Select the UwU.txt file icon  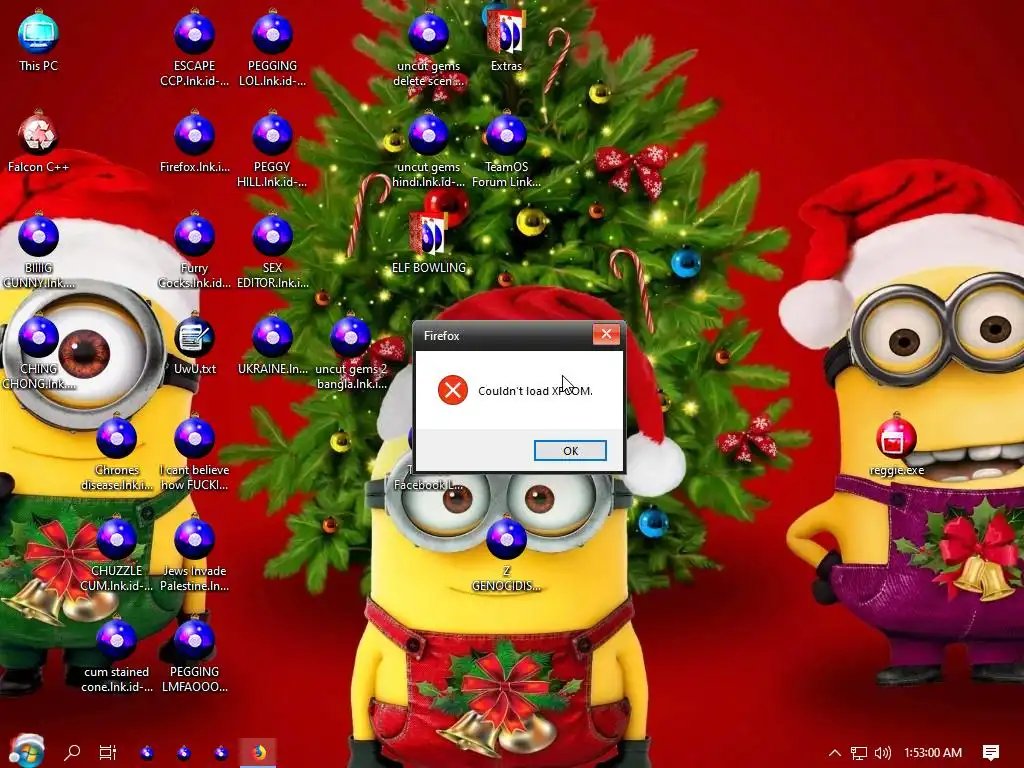[195, 344]
